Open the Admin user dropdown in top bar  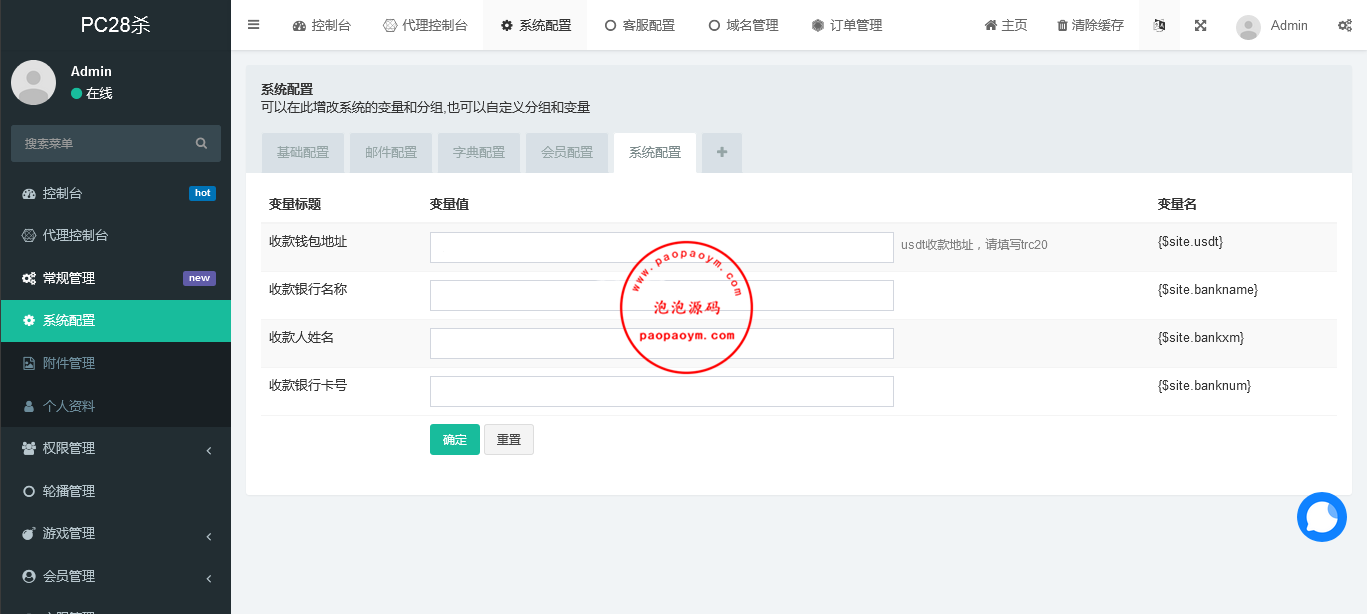[x=1272, y=25]
